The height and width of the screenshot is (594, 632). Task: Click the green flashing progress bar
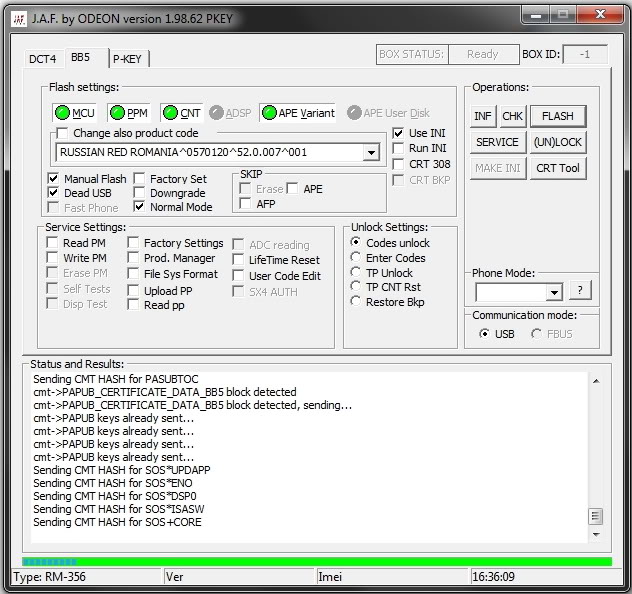pos(317,562)
